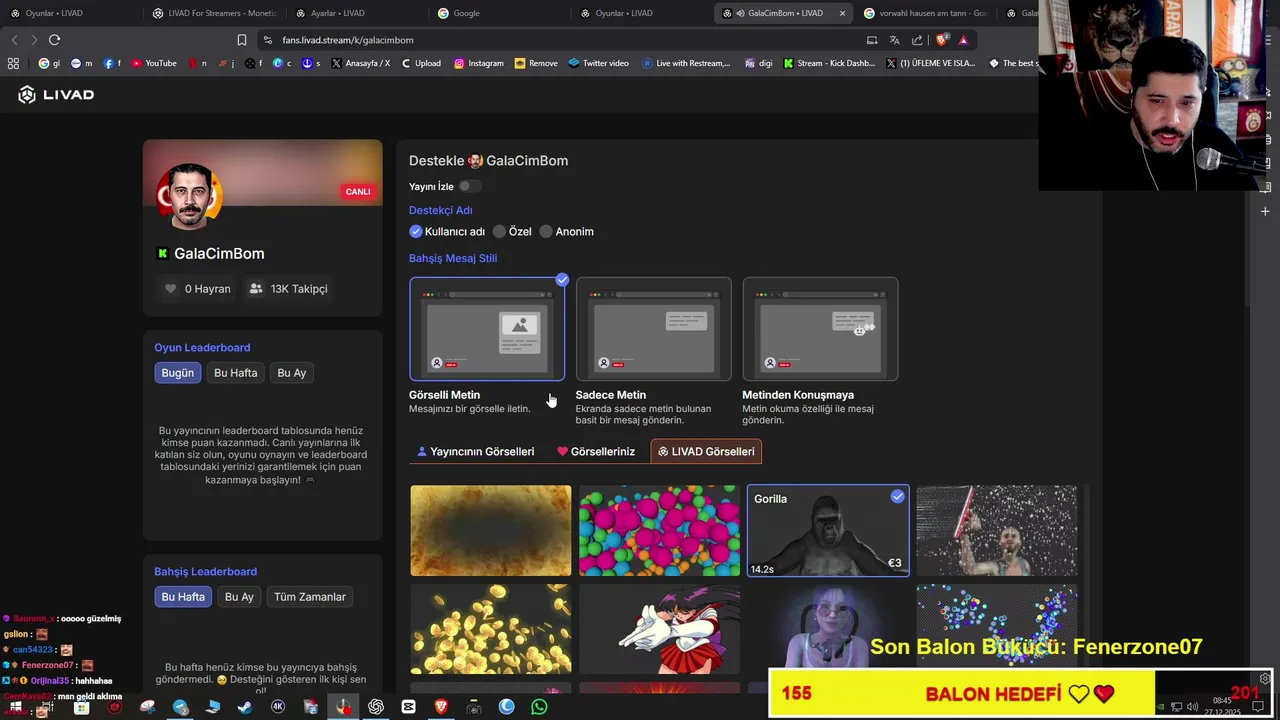Select Bu Hafta in Oyun Leaderboard
Screen dimensions: 1280x720
pyautogui.click(x=236, y=373)
